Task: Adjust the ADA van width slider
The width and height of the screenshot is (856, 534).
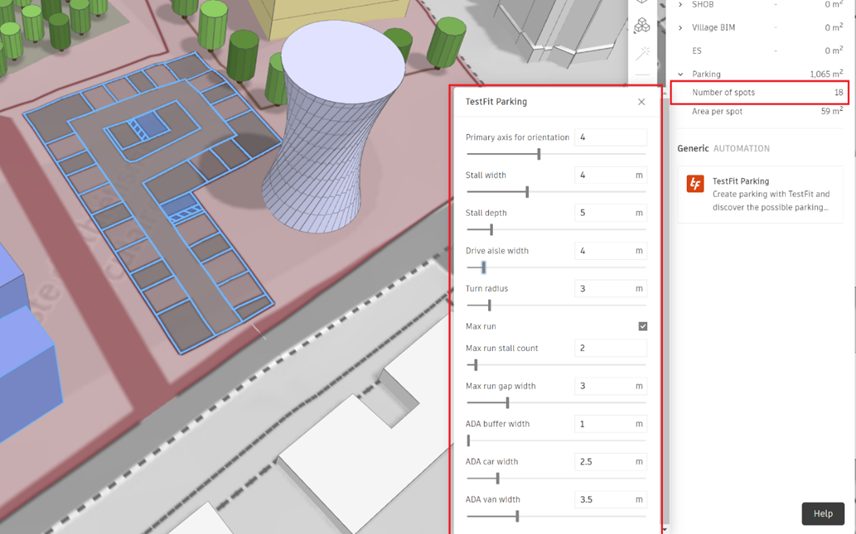Action: pyautogui.click(x=517, y=516)
